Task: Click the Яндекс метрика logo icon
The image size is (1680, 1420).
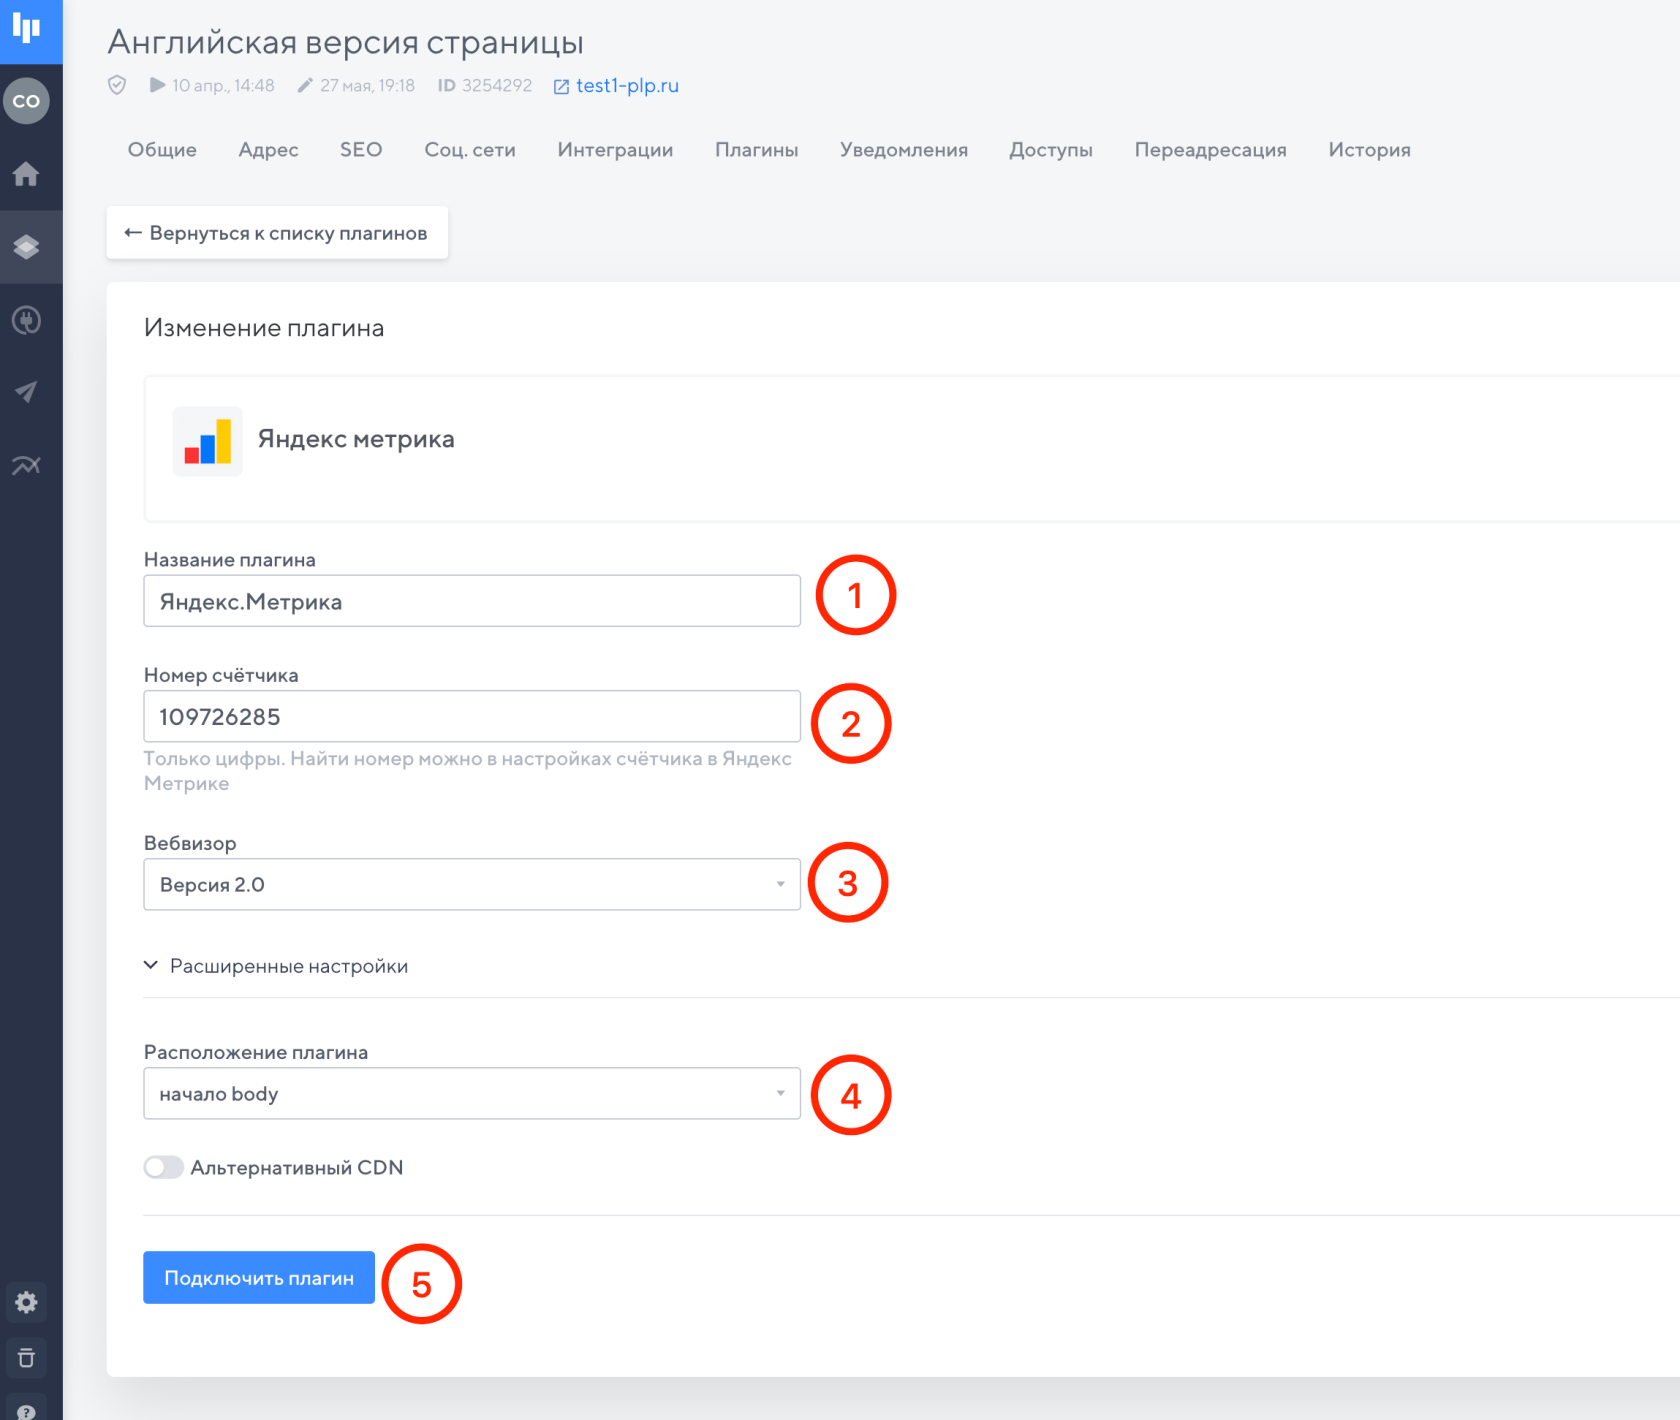Action: [x=208, y=441]
